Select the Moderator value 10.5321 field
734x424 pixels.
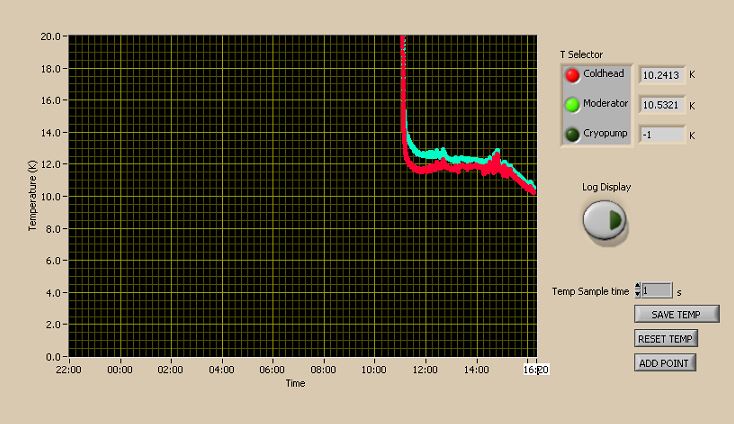[661, 105]
